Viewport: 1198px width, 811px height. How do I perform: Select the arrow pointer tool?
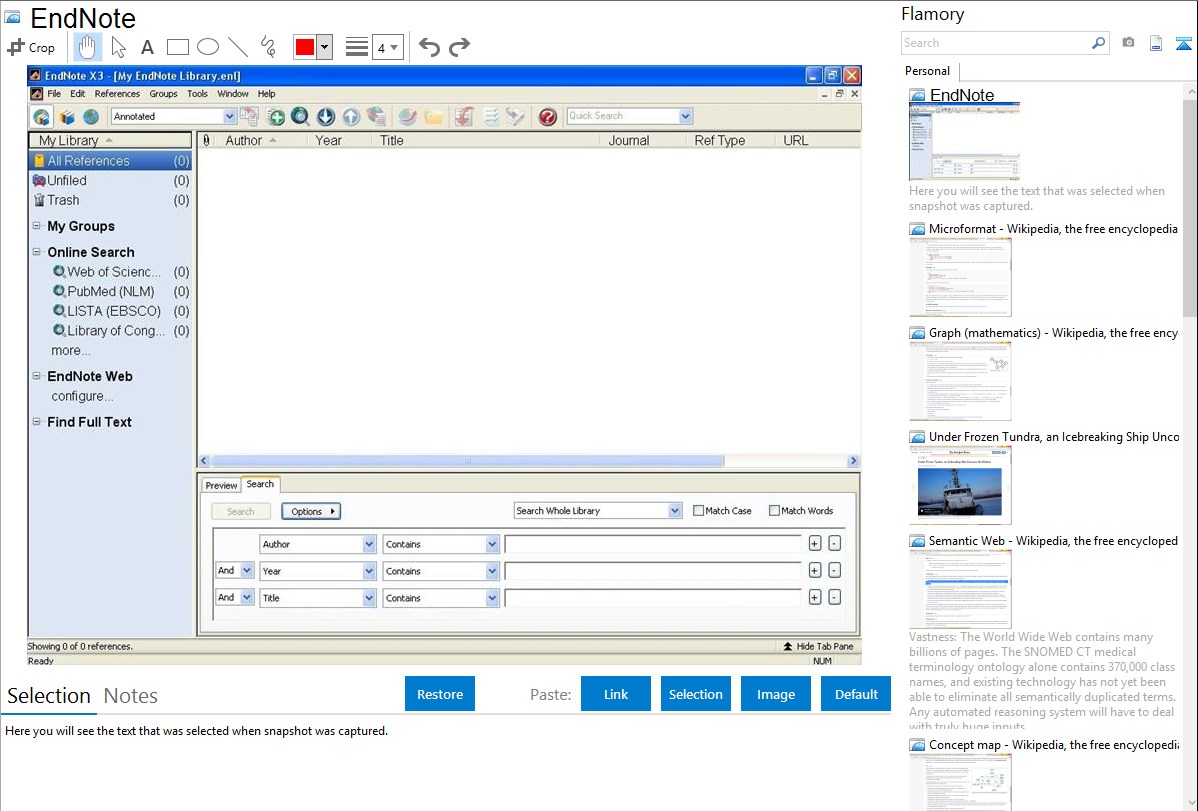[118, 47]
